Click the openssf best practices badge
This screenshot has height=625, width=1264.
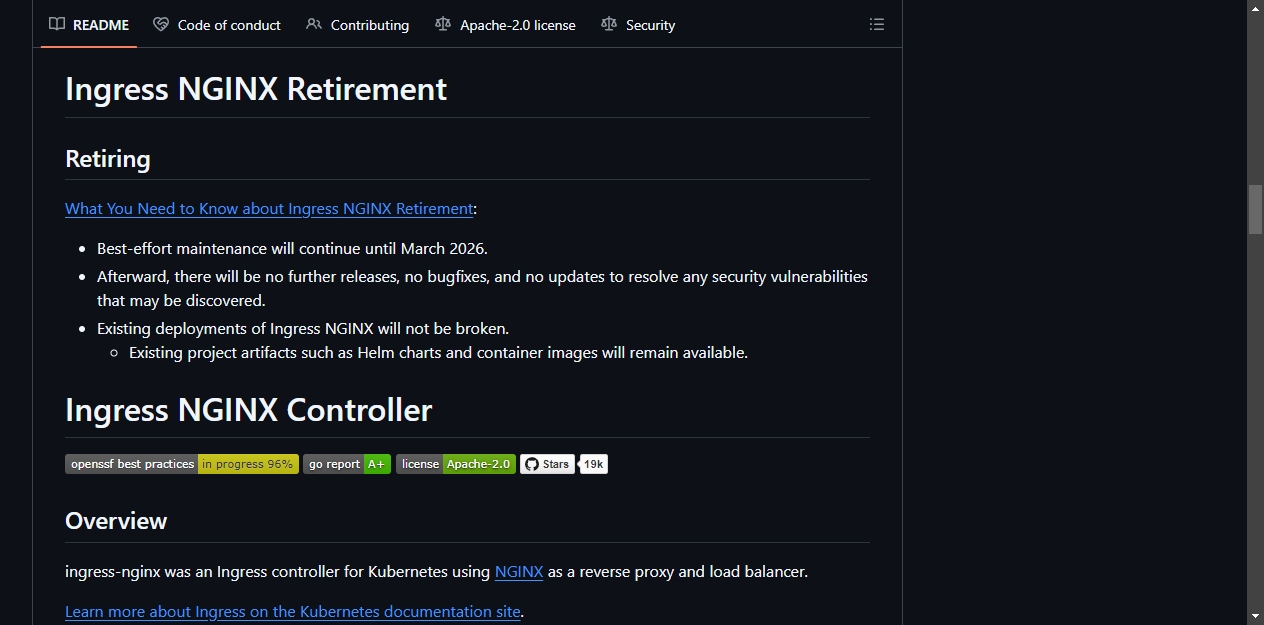(x=182, y=464)
